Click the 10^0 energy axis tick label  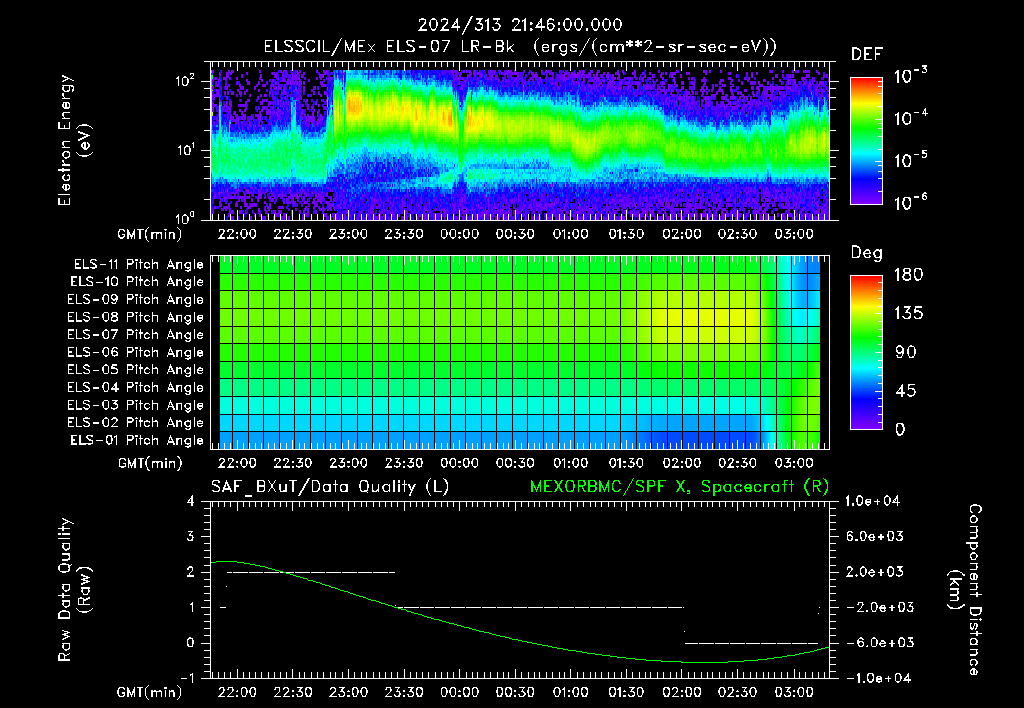click(x=185, y=217)
